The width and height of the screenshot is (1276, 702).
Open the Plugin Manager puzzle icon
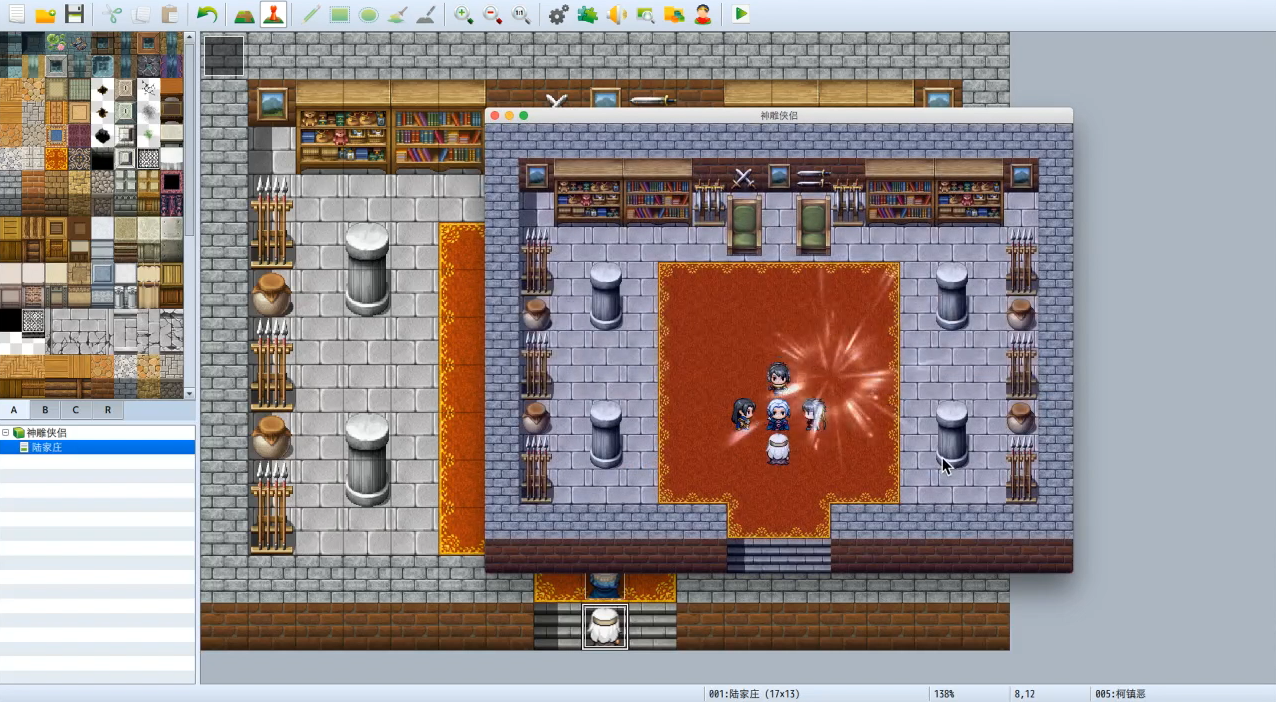588,14
